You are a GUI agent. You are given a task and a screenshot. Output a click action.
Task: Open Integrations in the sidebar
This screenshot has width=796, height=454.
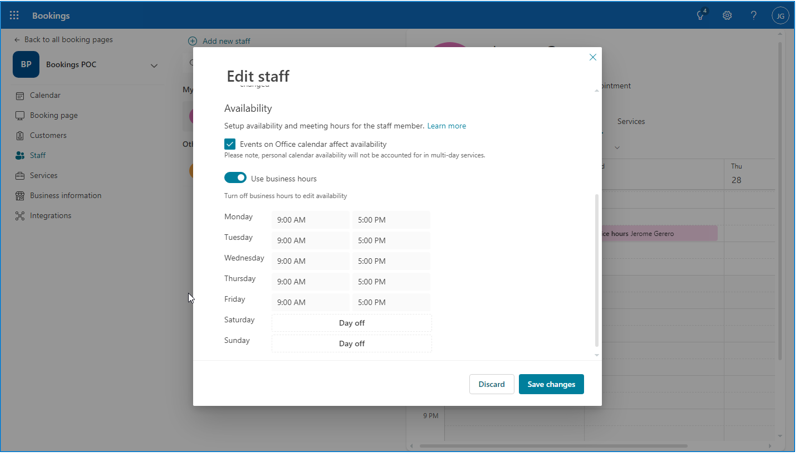(x=50, y=216)
